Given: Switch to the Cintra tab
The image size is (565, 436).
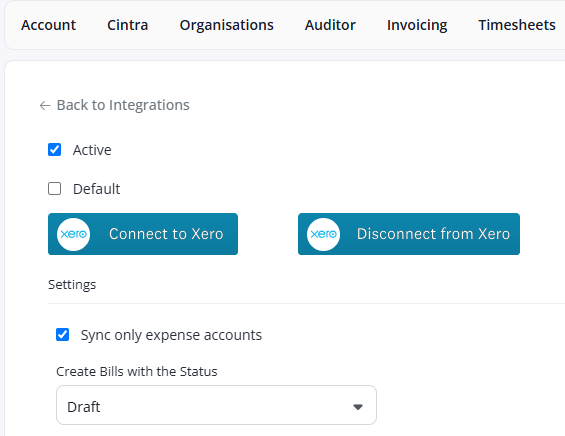Looking at the screenshot, I should (128, 25).
